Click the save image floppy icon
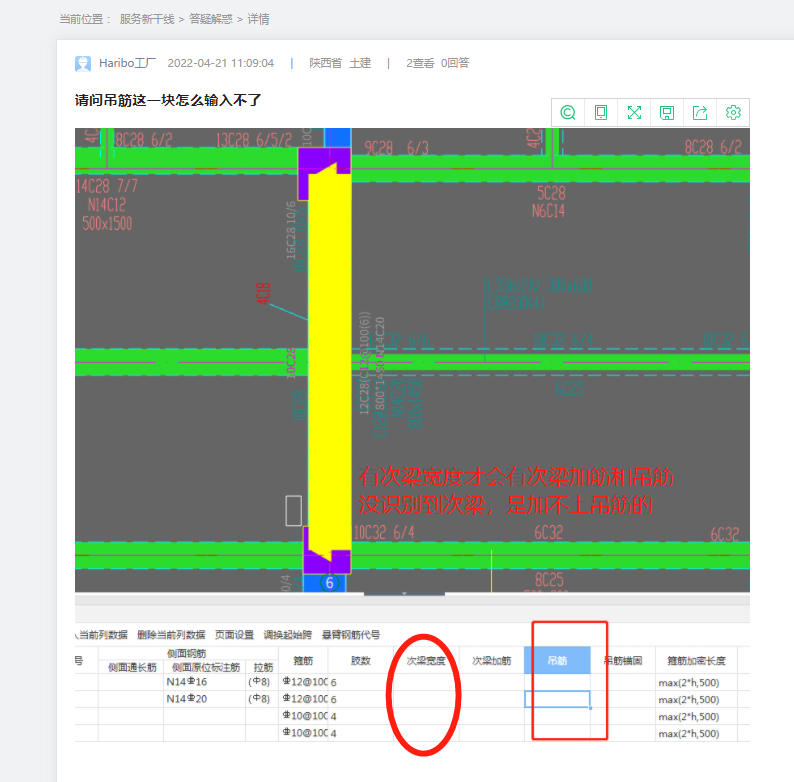The image size is (794, 782). tap(667, 112)
